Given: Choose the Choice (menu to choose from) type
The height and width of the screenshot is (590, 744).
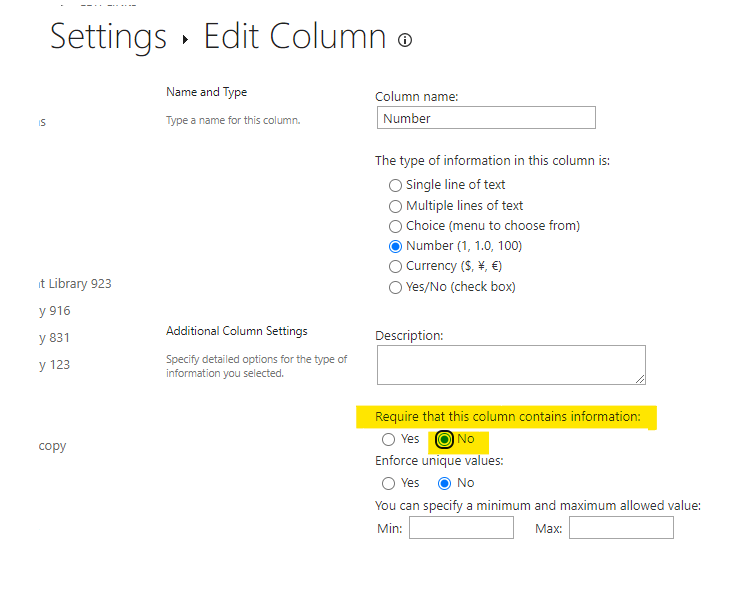Looking at the screenshot, I should click(x=395, y=226).
